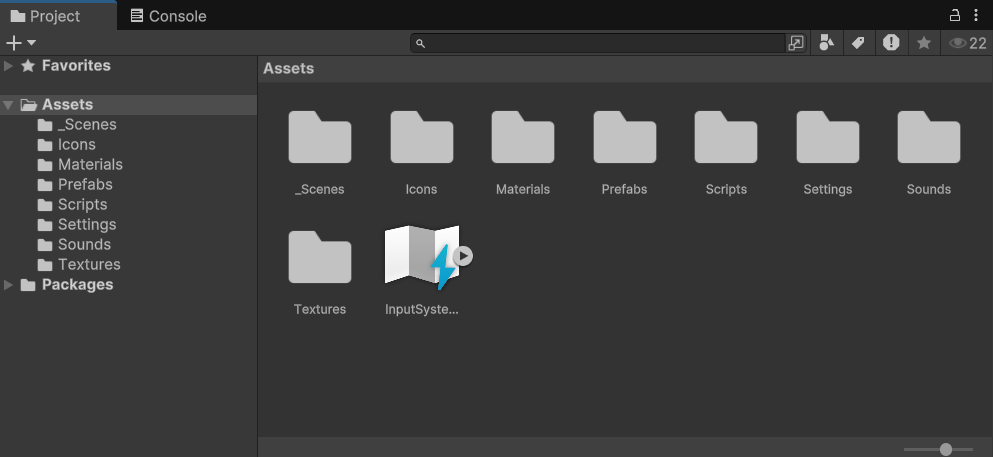Click the 'Icons' label under grid folder
The height and width of the screenshot is (457, 993).
(422, 189)
